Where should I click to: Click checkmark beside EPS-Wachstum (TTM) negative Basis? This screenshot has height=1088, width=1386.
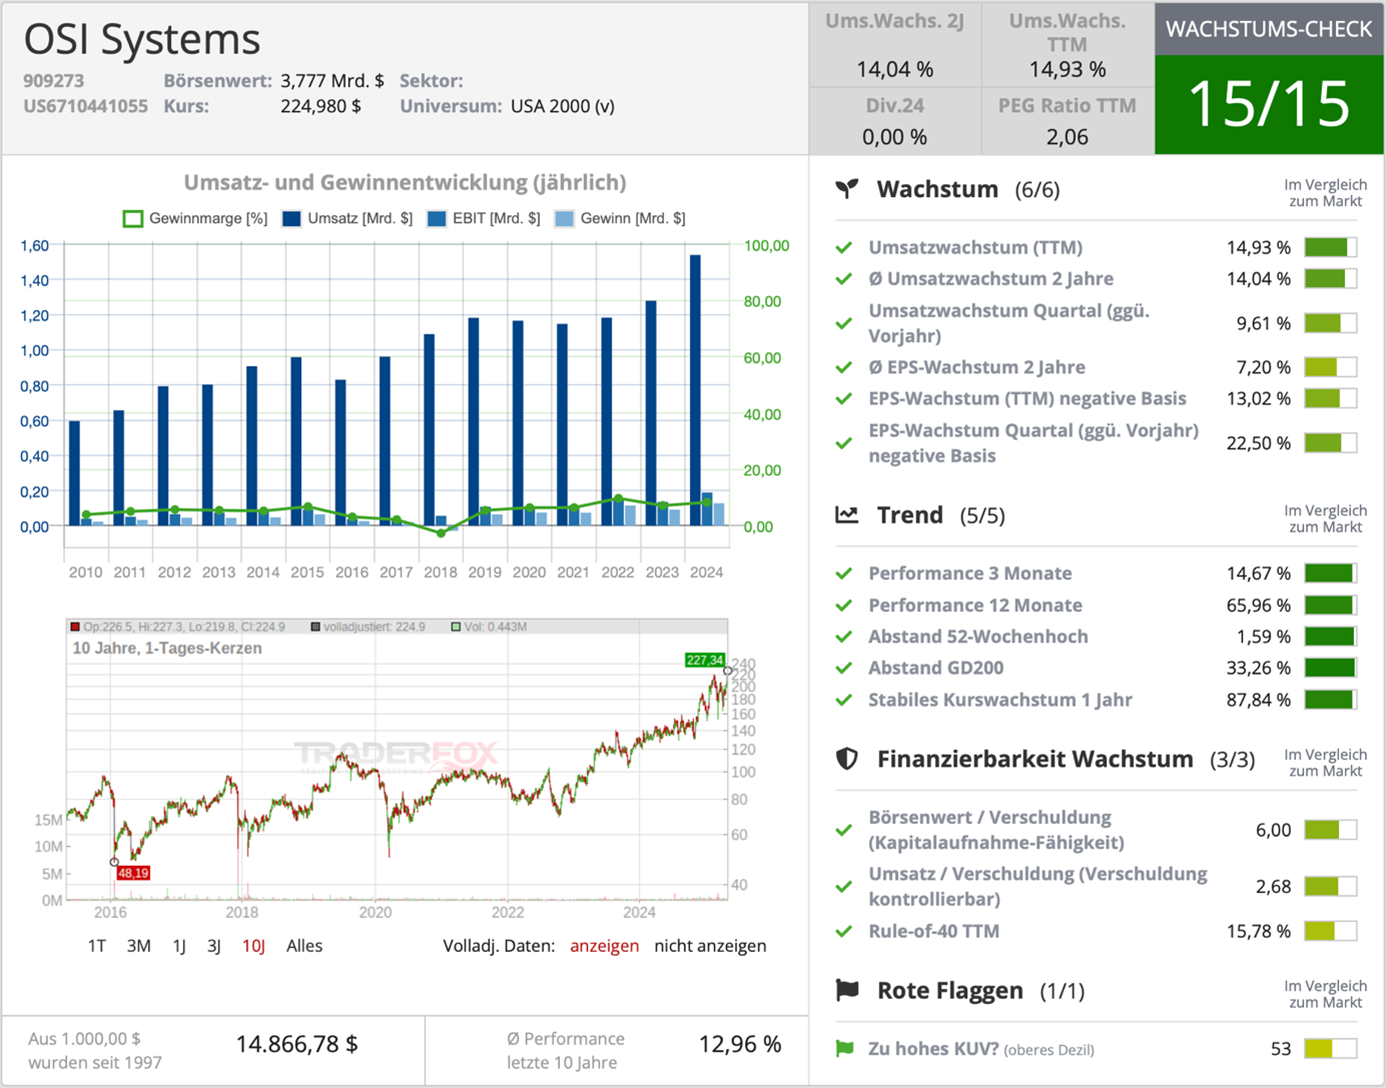pyautogui.click(x=844, y=399)
